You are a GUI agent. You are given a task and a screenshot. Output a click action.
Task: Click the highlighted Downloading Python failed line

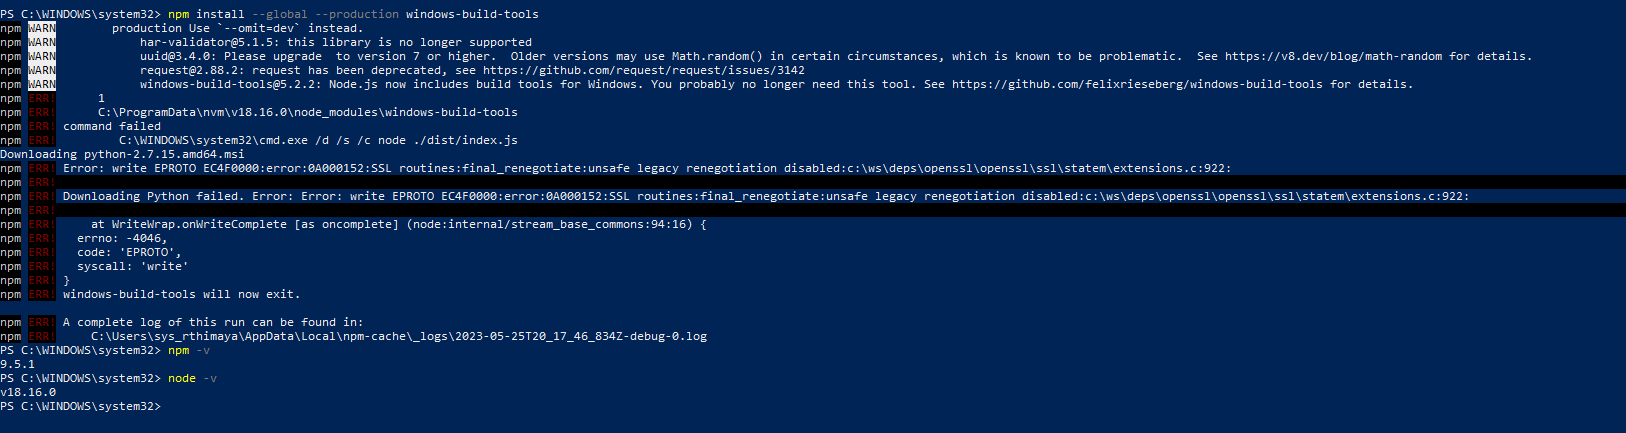[x=766, y=196]
